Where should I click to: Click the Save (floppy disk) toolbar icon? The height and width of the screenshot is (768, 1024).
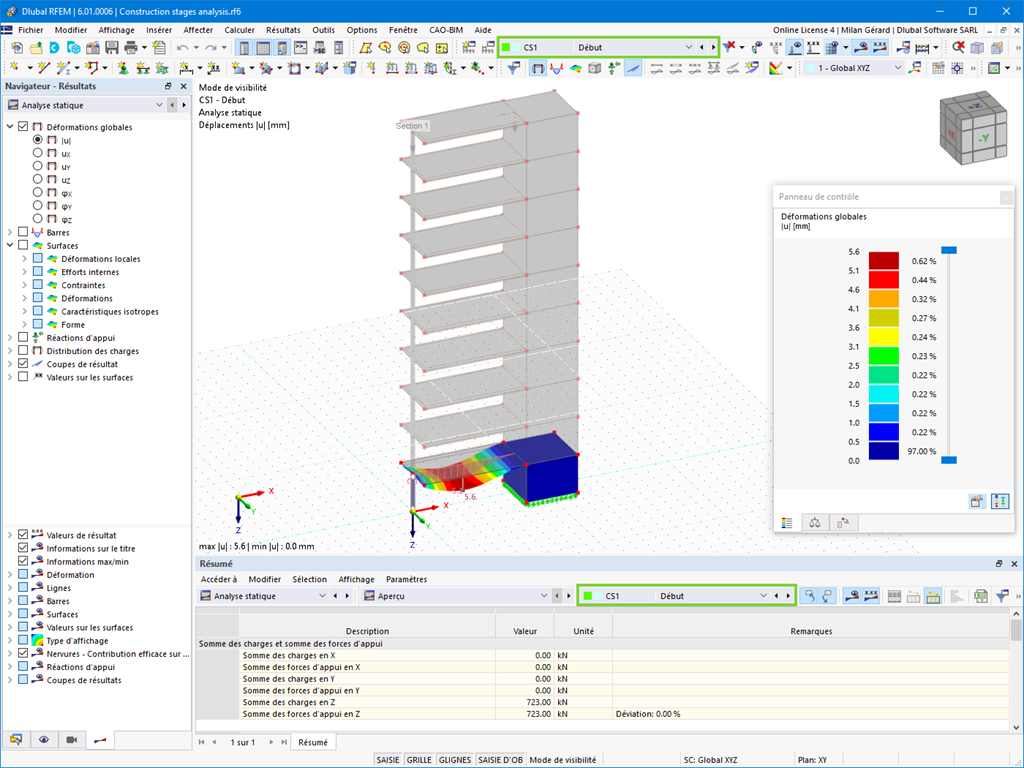[112, 48]
